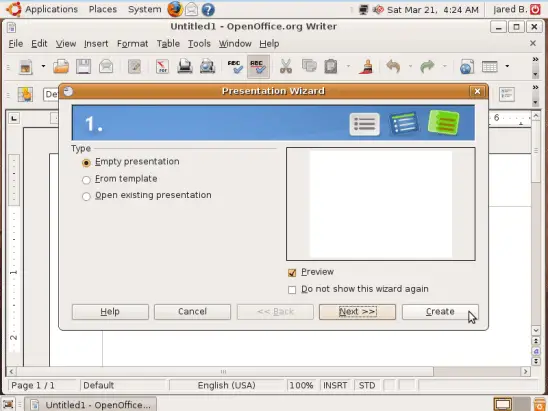Close the Presentation Wizard dialog
548x411 pixels.
click(x=477, y=92)
